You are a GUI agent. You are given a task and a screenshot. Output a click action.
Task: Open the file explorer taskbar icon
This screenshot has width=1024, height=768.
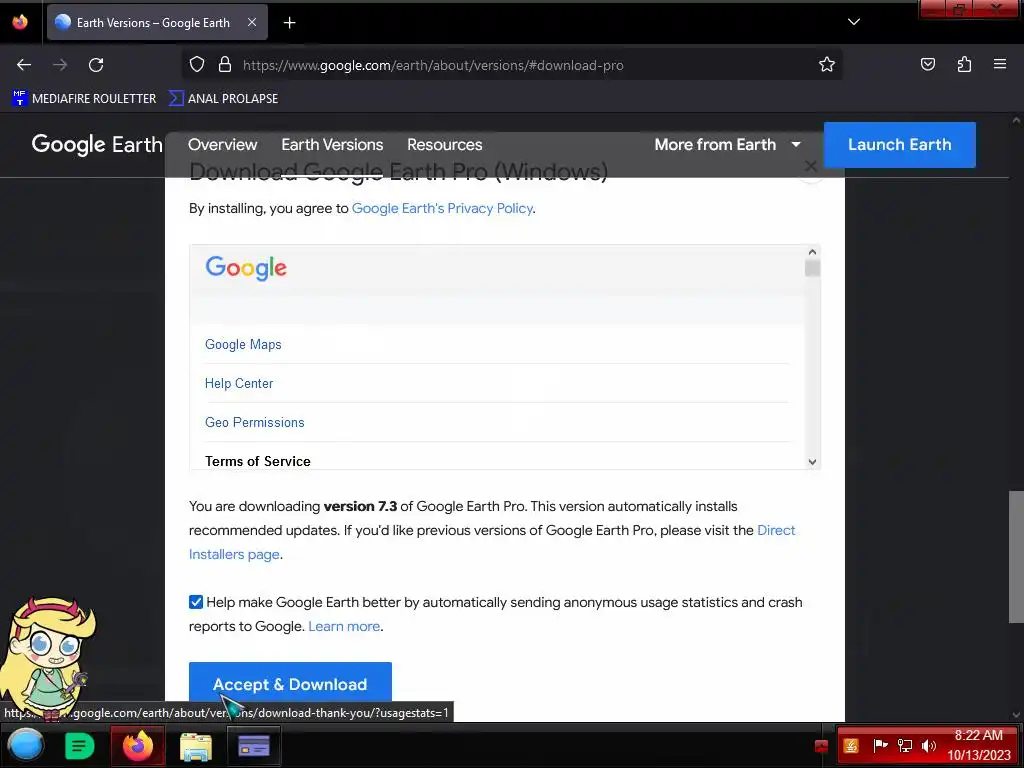(x=196, y=746)
